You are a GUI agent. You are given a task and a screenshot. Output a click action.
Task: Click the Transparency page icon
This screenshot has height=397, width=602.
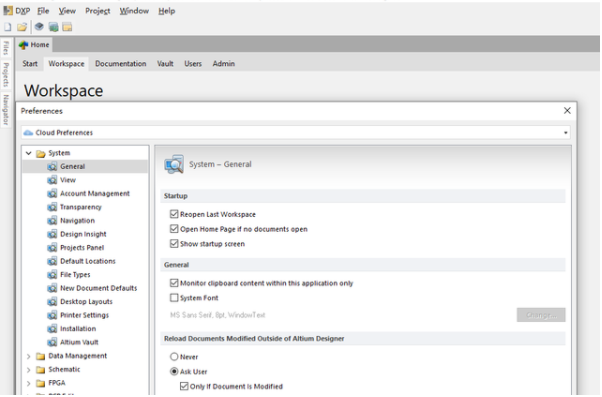[52, 207]
